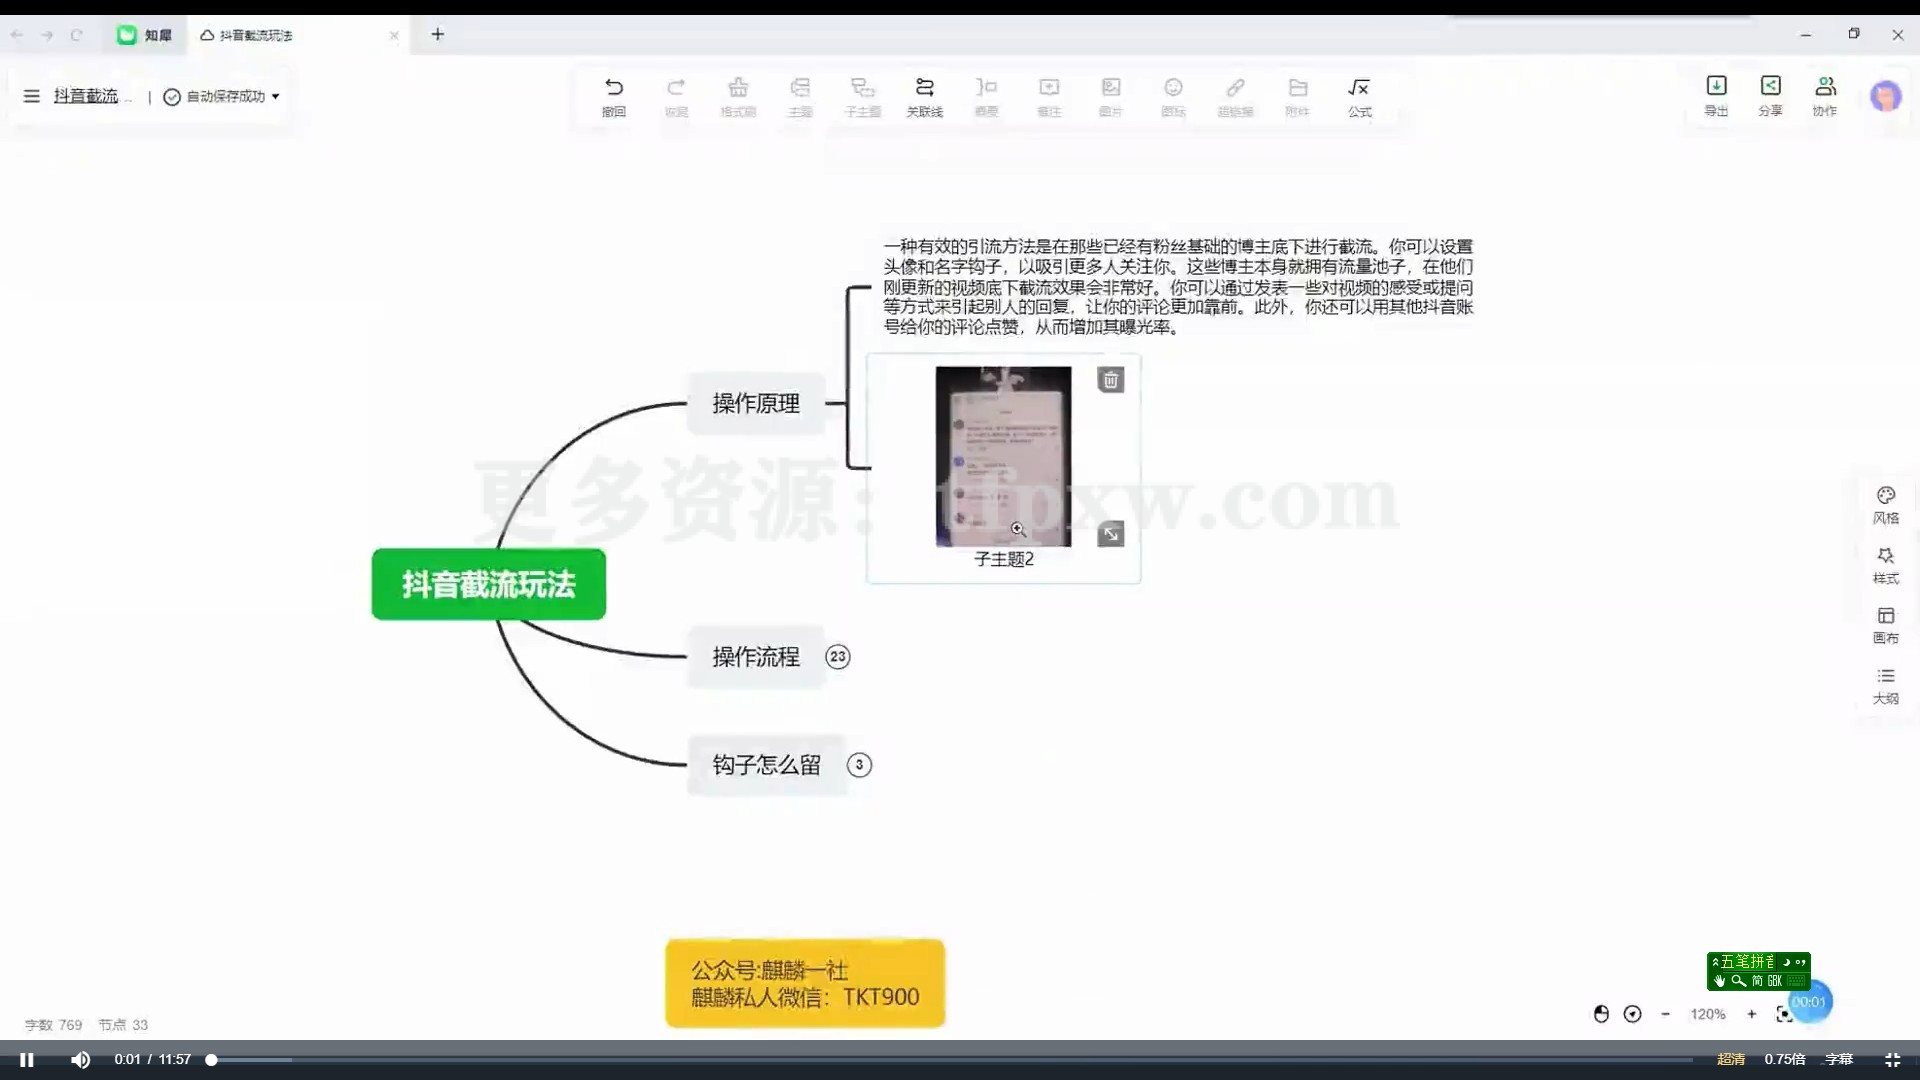Image resolution: width=1920 pixels, height=1080 pixels.
Task: Click 0.75倍 playback speed button
Action: coord(1785,1058)
